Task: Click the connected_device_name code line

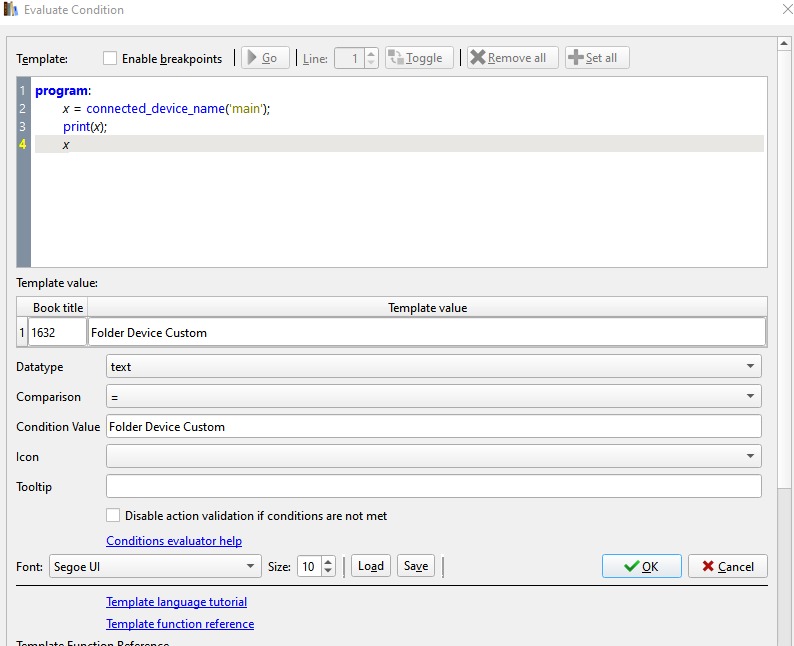Action: (x=167, y=108)
